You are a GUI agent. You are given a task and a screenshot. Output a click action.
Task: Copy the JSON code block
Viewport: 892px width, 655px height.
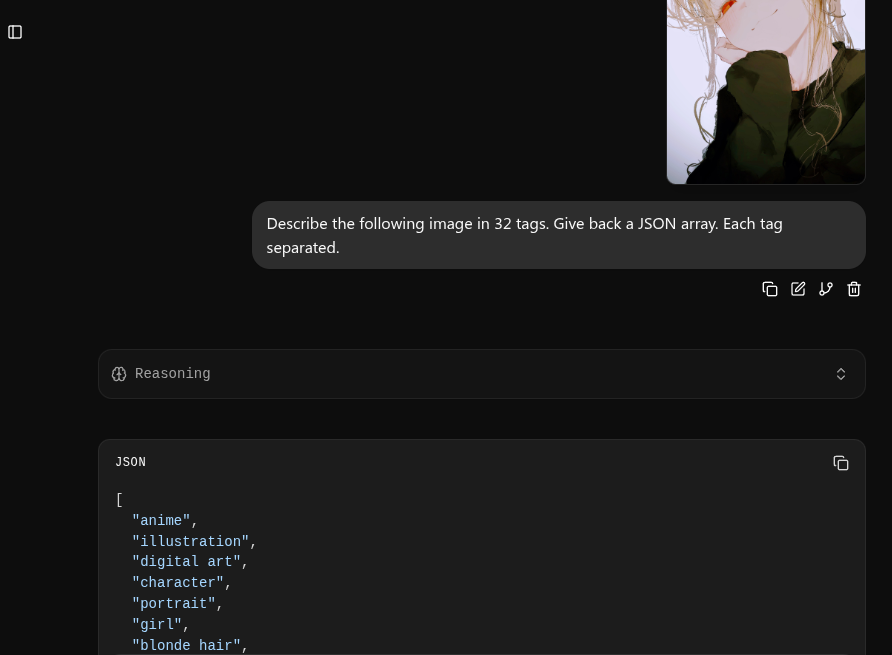[x=841, y=463]
